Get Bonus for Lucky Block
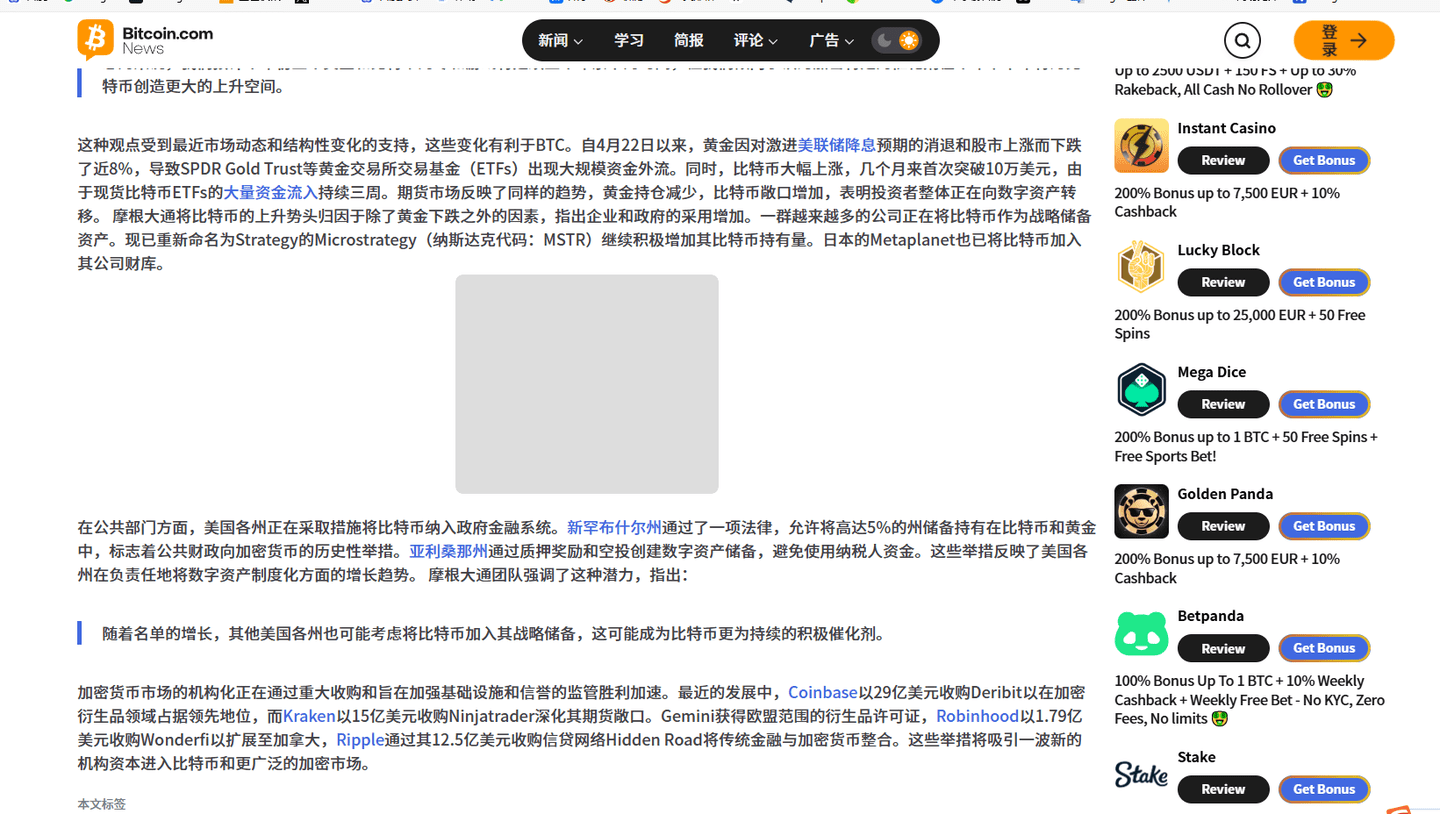The image size is (1440, 814). (1324, 282)
